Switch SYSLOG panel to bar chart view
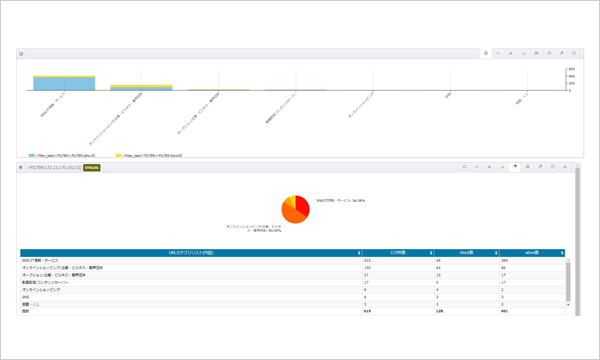Screen dimensions: 600x360 click(x=489, y=167)
